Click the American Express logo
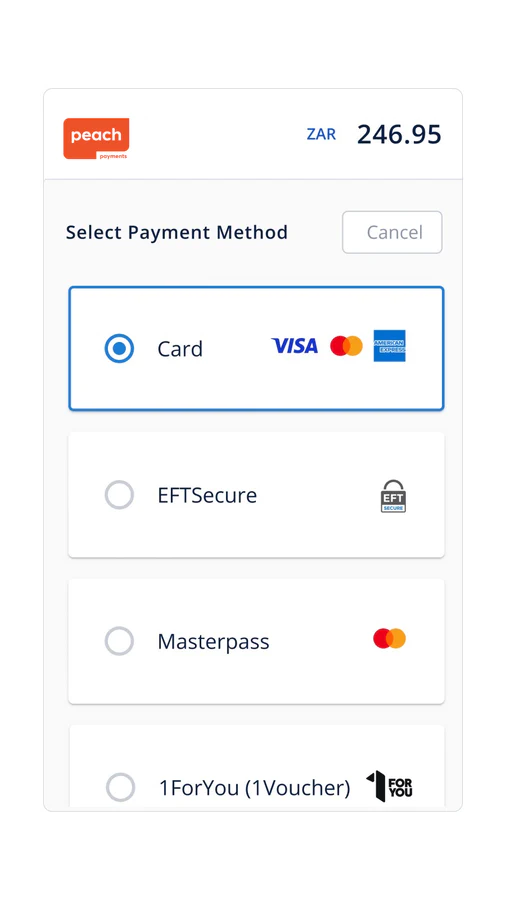 point(390,346)
